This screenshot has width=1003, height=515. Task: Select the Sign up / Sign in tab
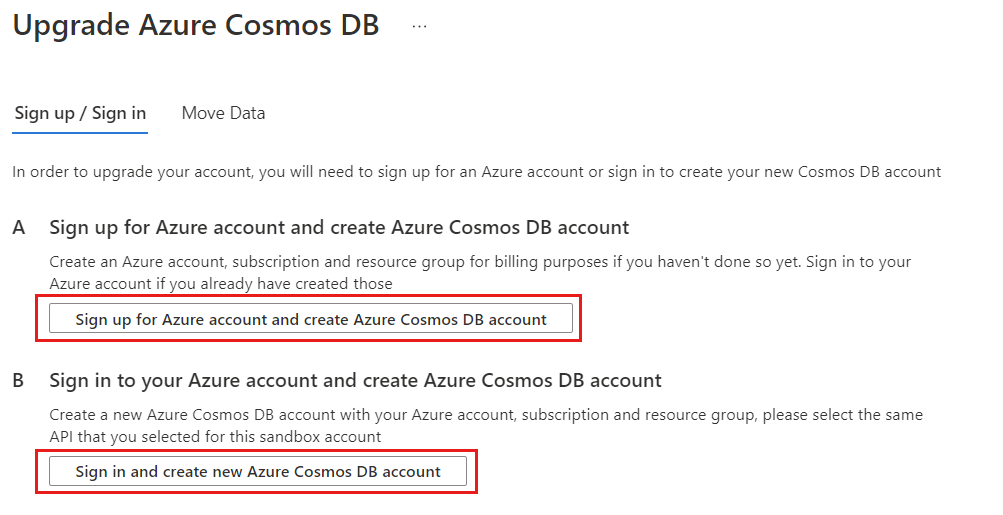80,113
